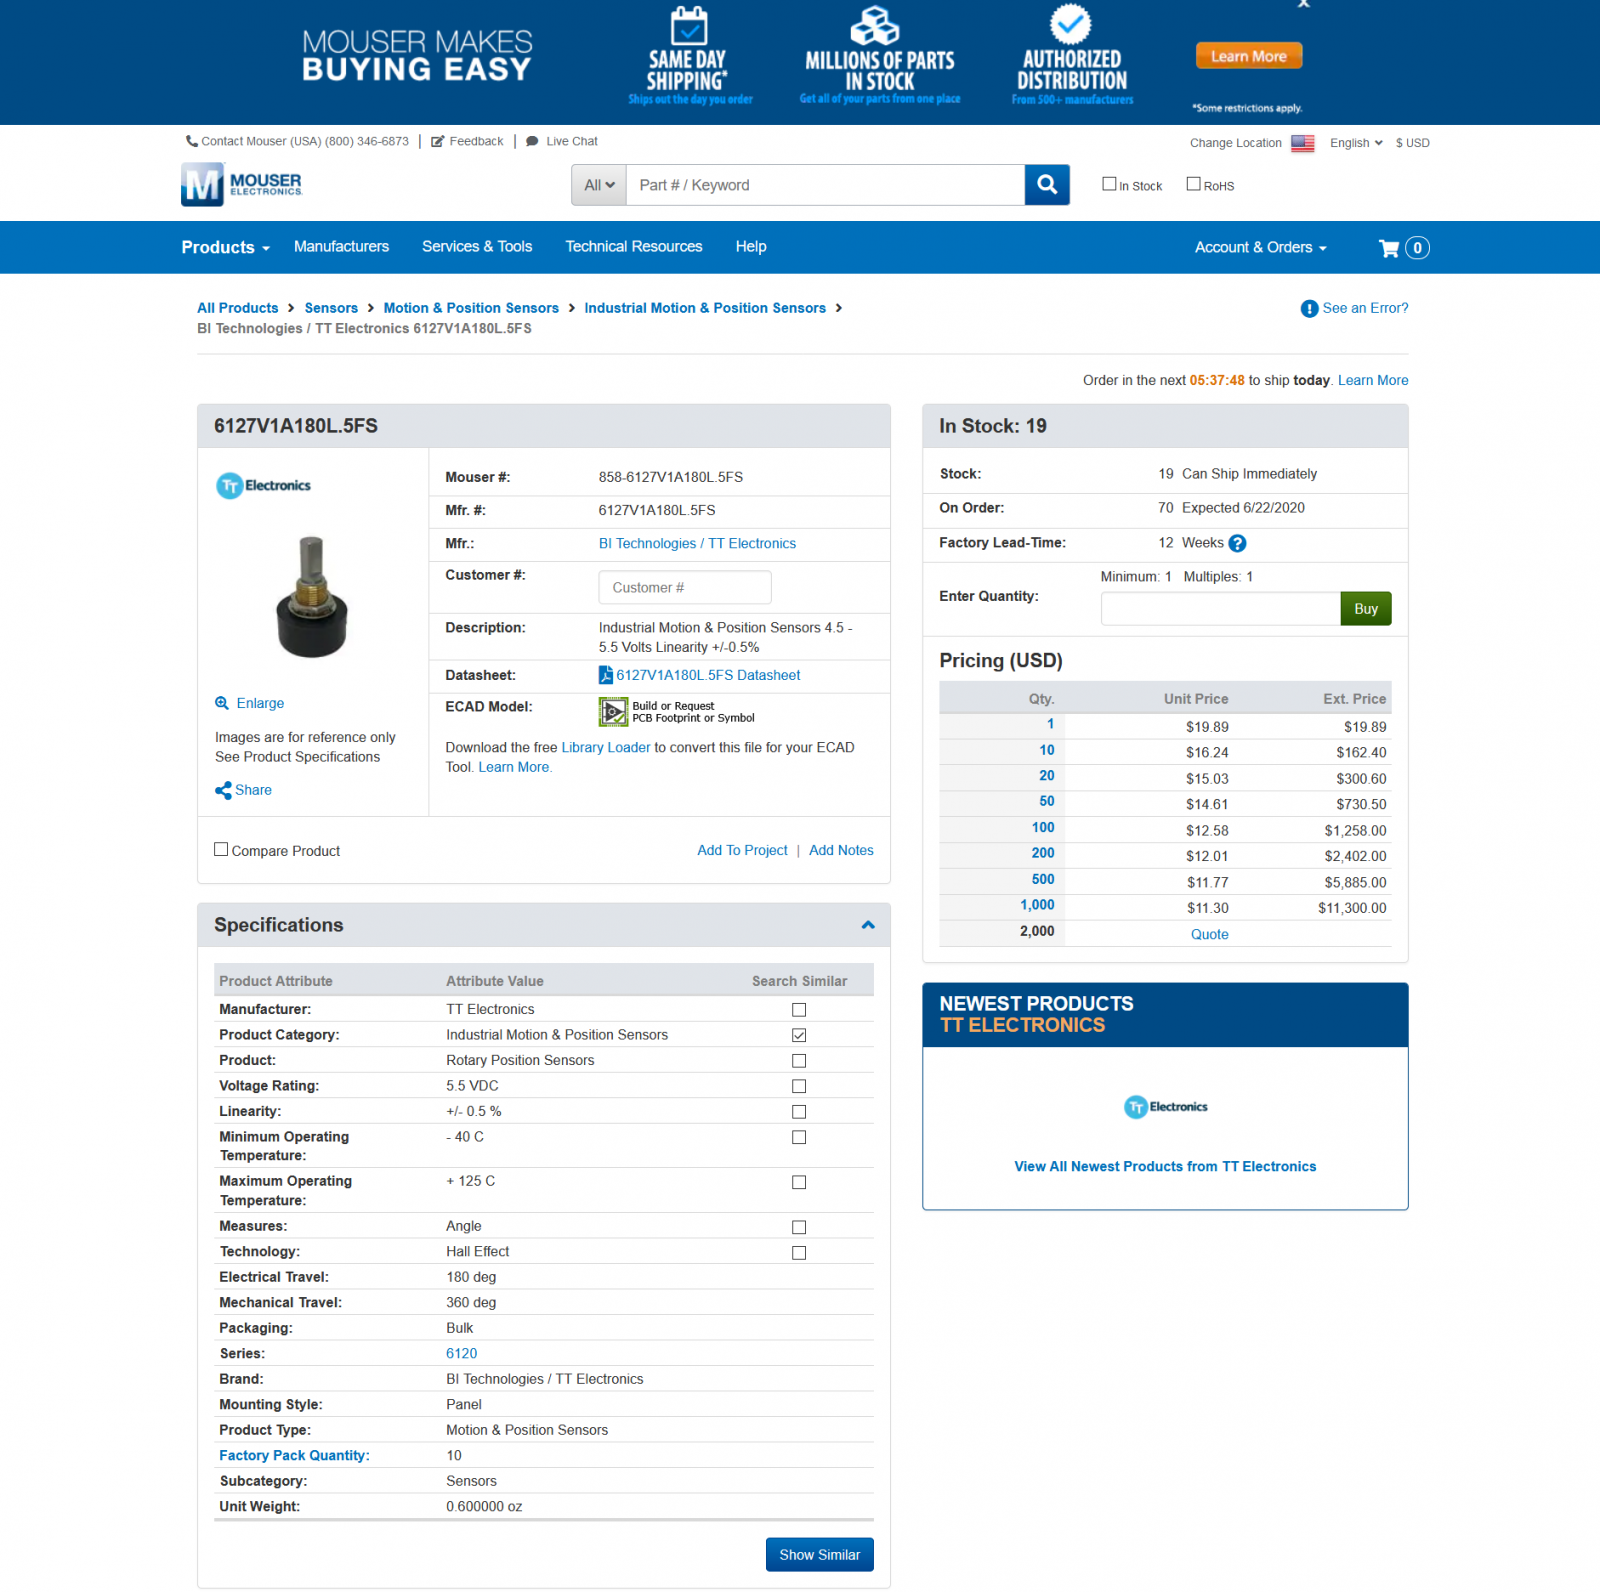Go to Sensors breadcrumb
The image size is (1600, 1592).
coord(331,308)
